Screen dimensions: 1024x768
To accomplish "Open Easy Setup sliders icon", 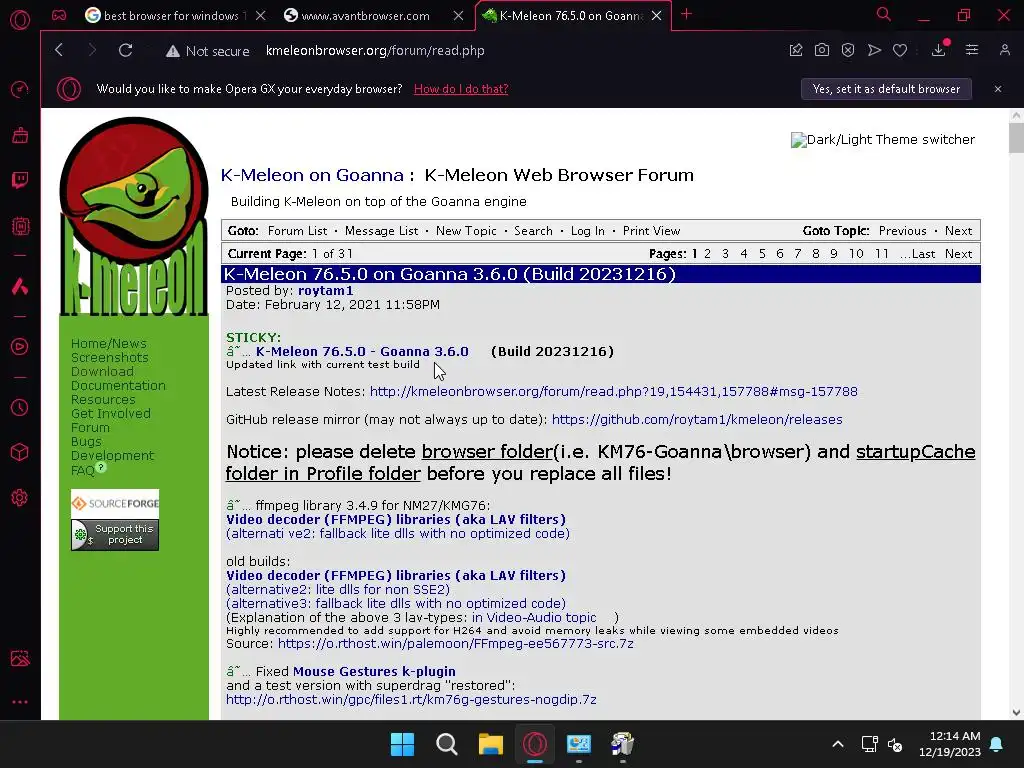I will 972,50.
